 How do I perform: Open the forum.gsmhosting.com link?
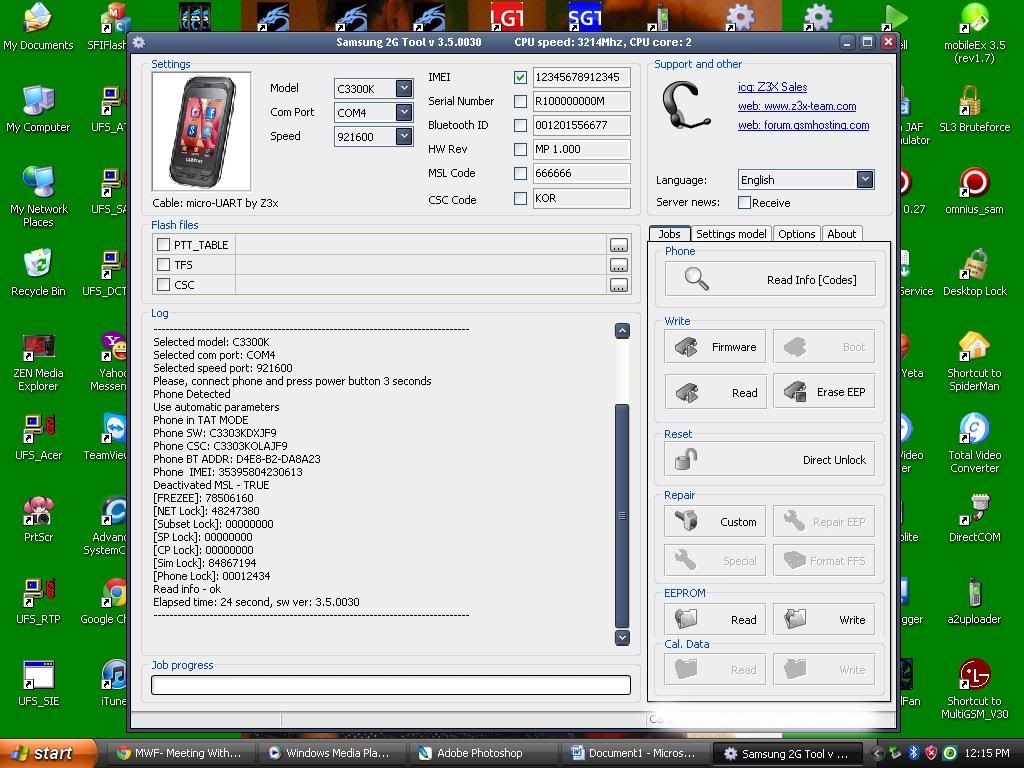pyautogui.click(x=803, y=125)
